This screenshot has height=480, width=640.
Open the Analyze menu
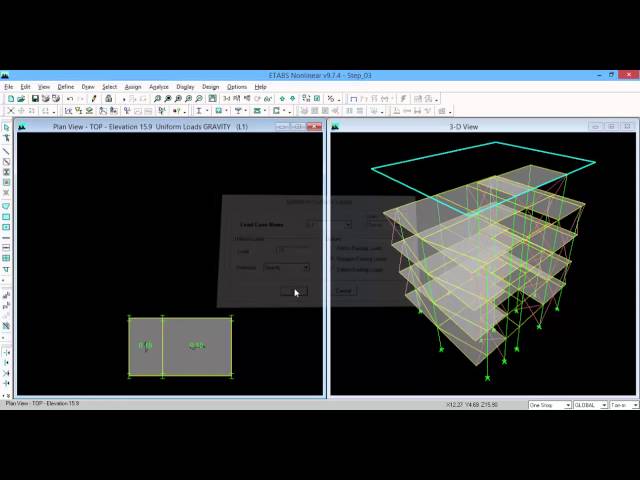(159, 87)
